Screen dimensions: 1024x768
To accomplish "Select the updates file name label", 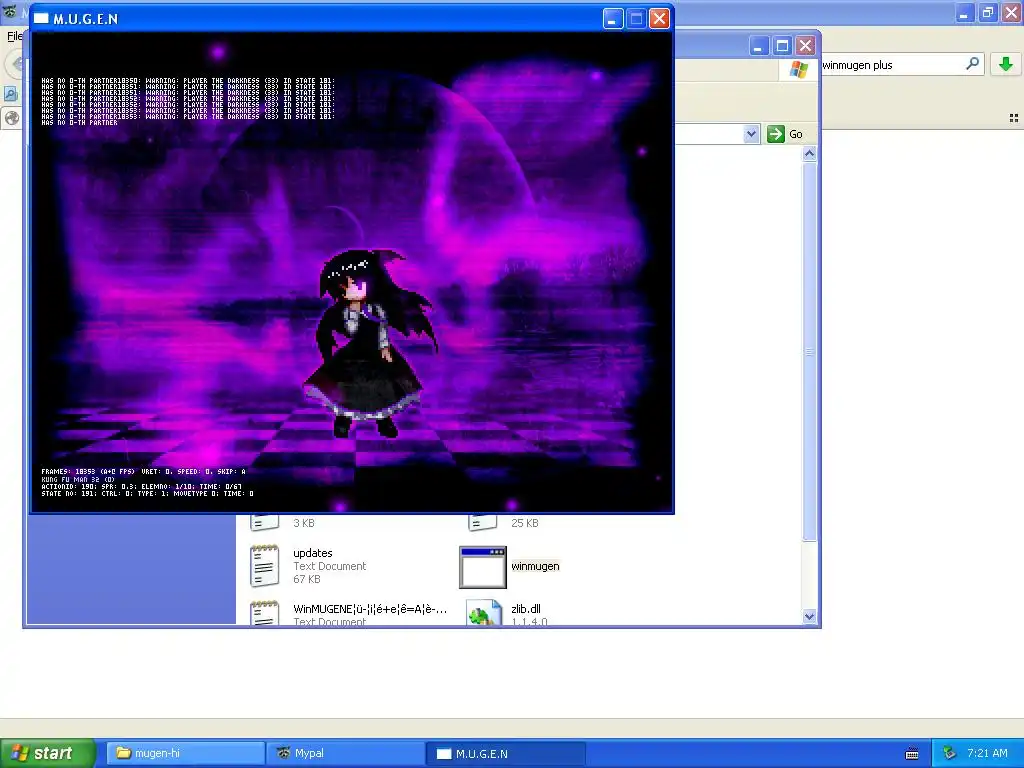I will [313, 553].
